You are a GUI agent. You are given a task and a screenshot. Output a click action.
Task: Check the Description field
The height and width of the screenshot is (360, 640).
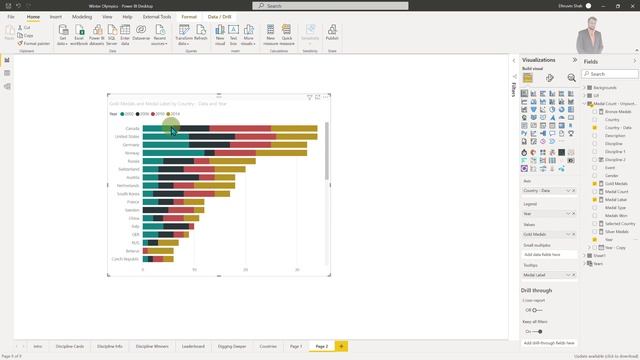point(595,136)
